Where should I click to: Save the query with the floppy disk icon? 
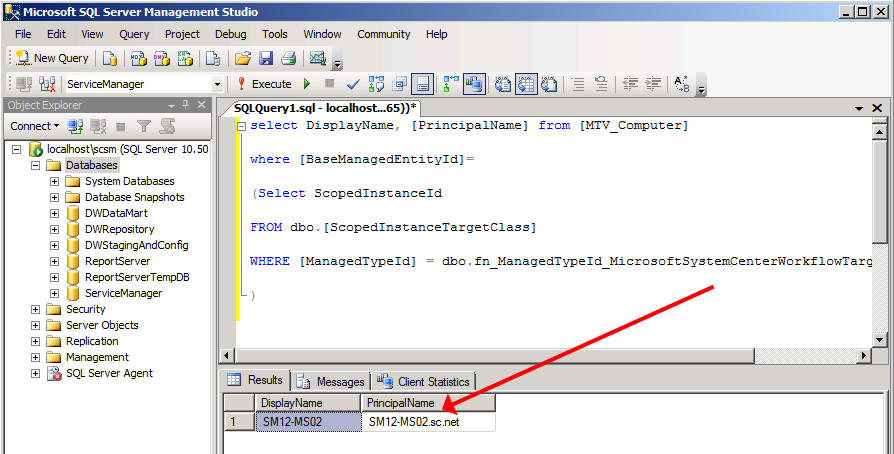[266, 59]
